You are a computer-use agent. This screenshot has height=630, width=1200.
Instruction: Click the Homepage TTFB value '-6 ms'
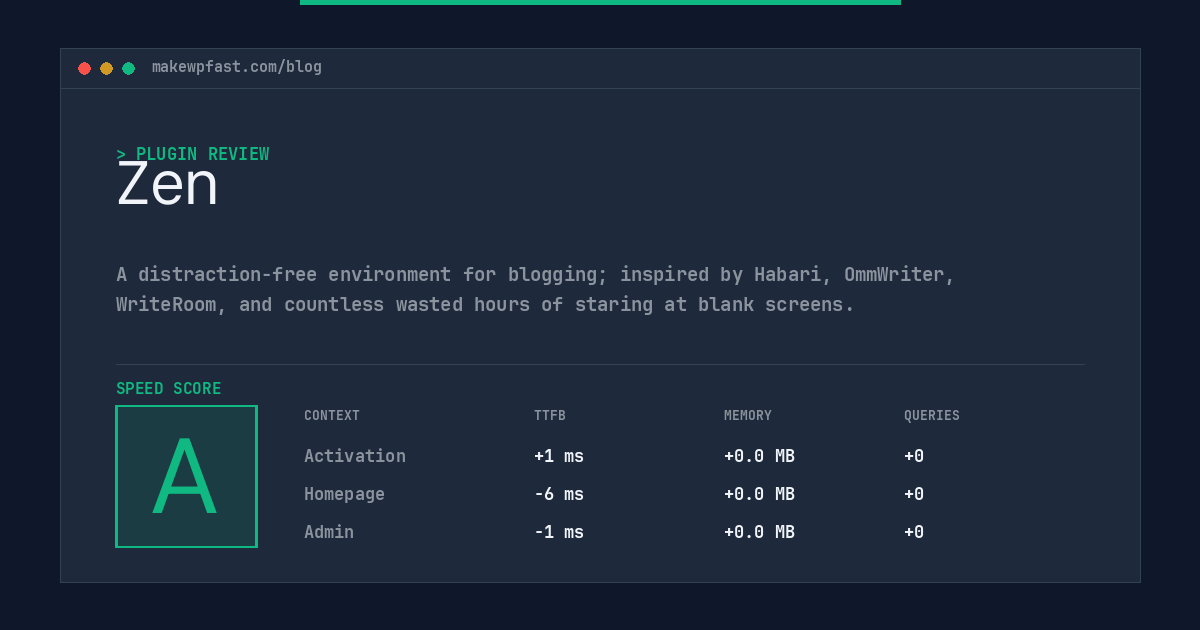559,494
